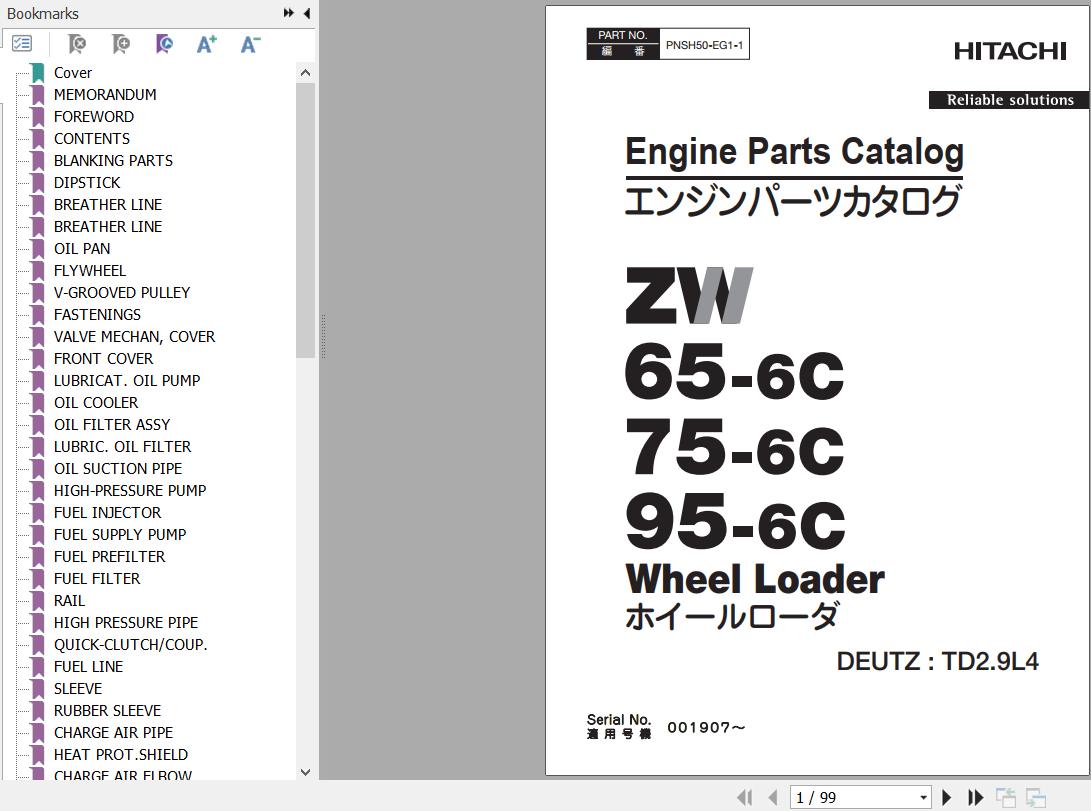Jump to the CONTENTS bookmark
The width and height of the screenshot is (1091, 811).
(92, 138)
